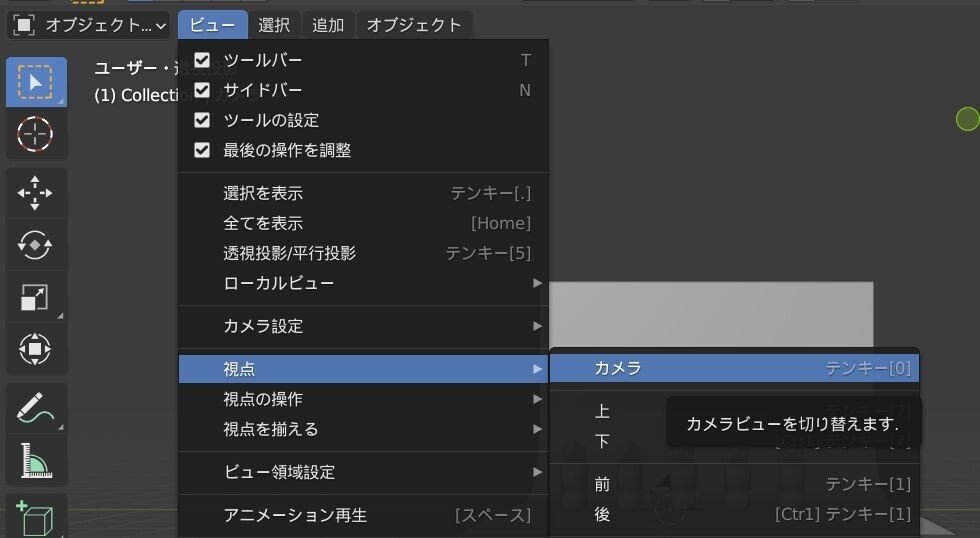Choose 選択を表示 menu entry
The width and height of the screenshot is (980, 538).
pos(364,193)
